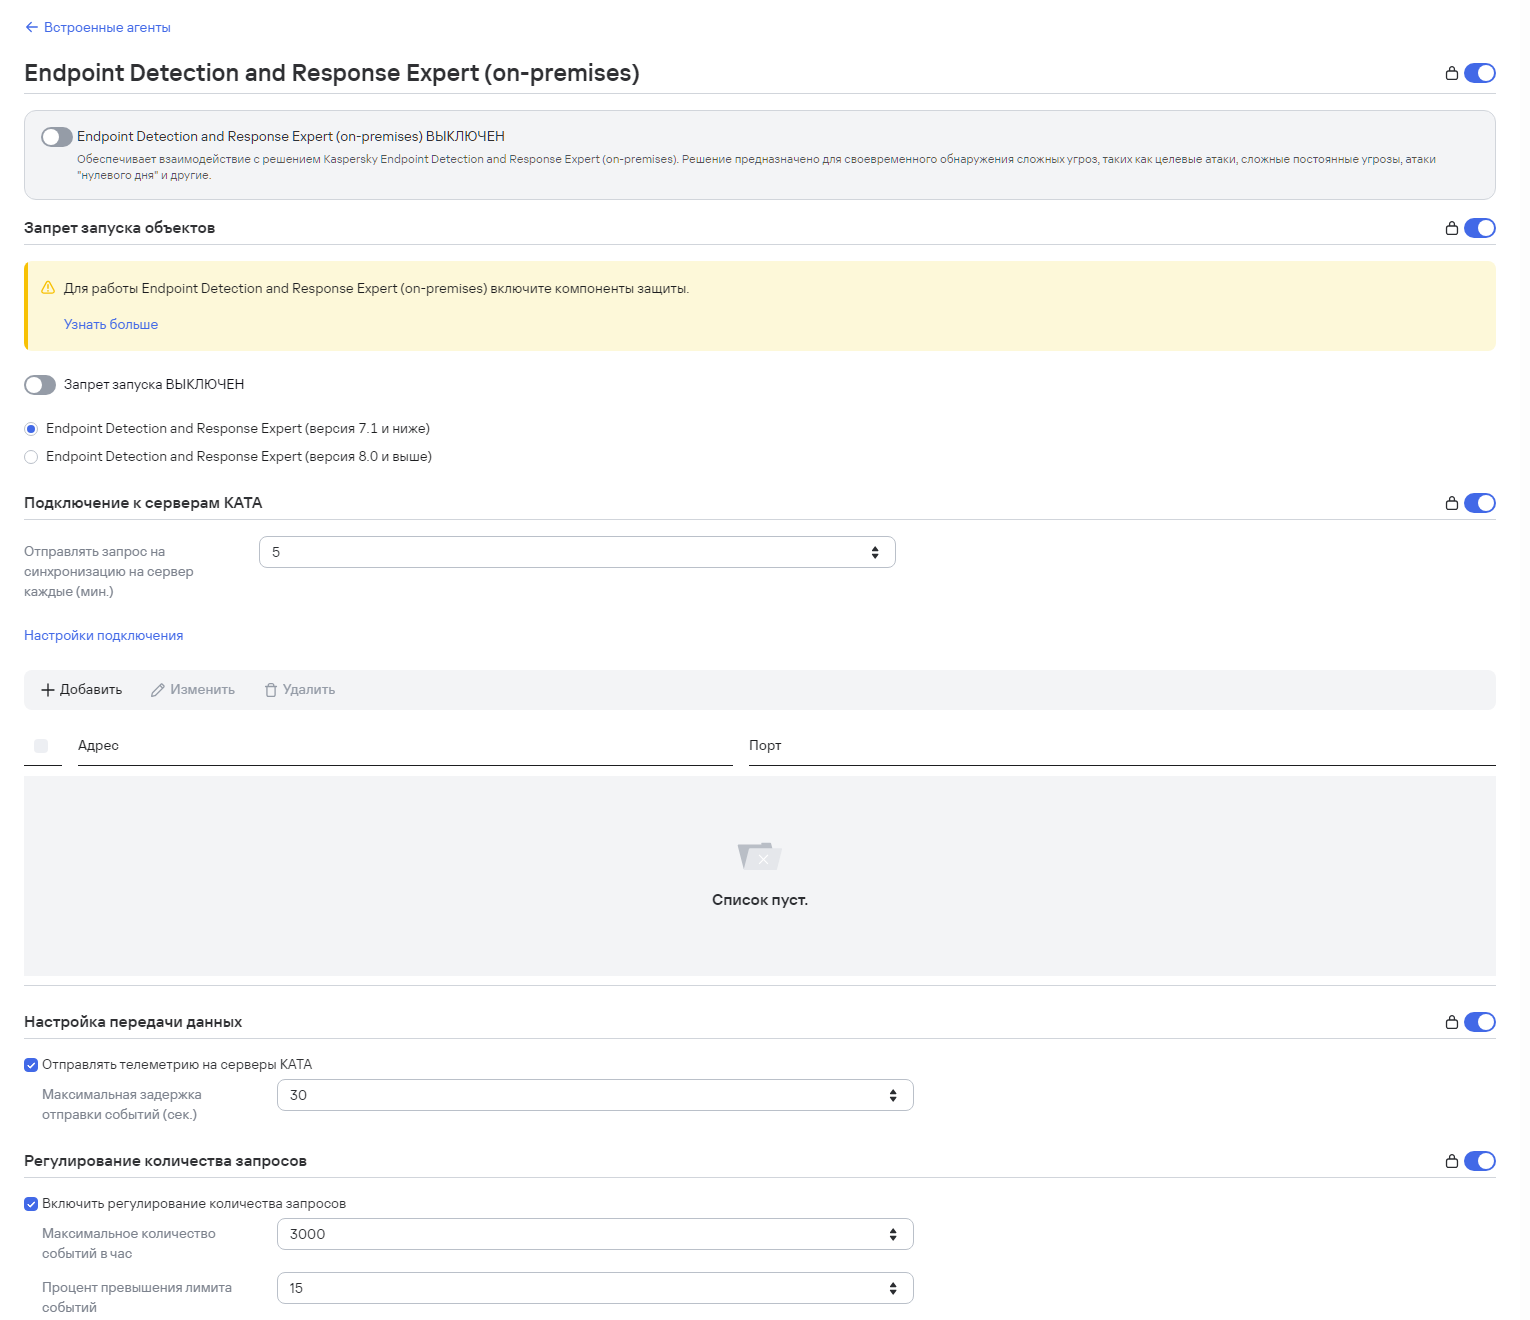Select the версия 8.0 и выше radio option

click(31, 457)
